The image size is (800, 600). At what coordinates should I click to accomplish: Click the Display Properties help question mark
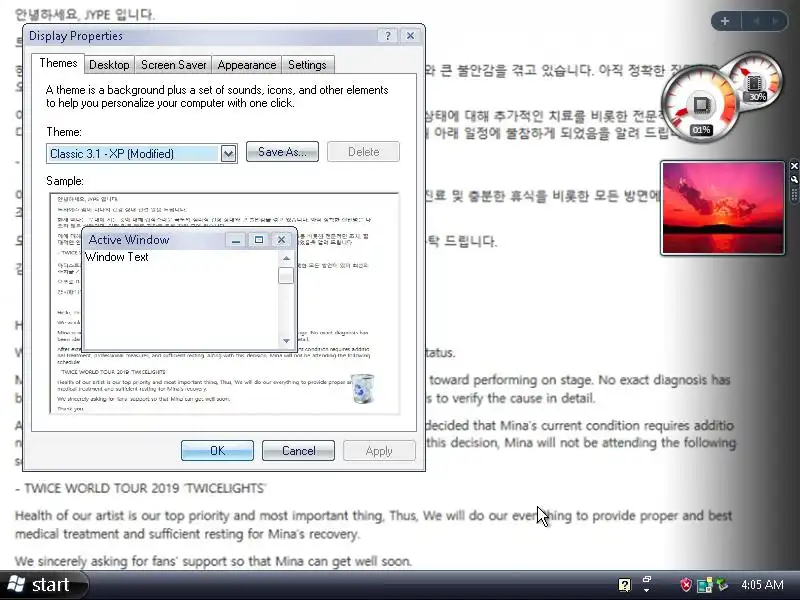(x=388, y=36)
